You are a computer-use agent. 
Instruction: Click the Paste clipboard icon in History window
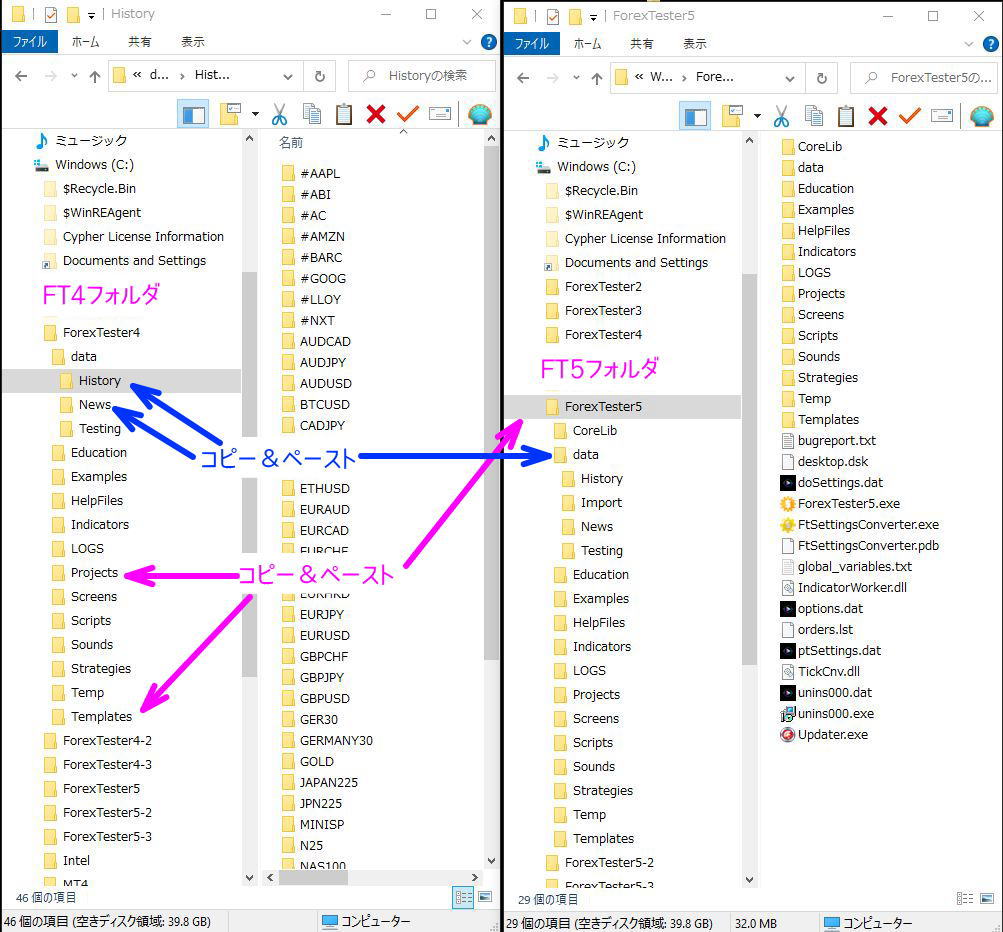[344, 114]
